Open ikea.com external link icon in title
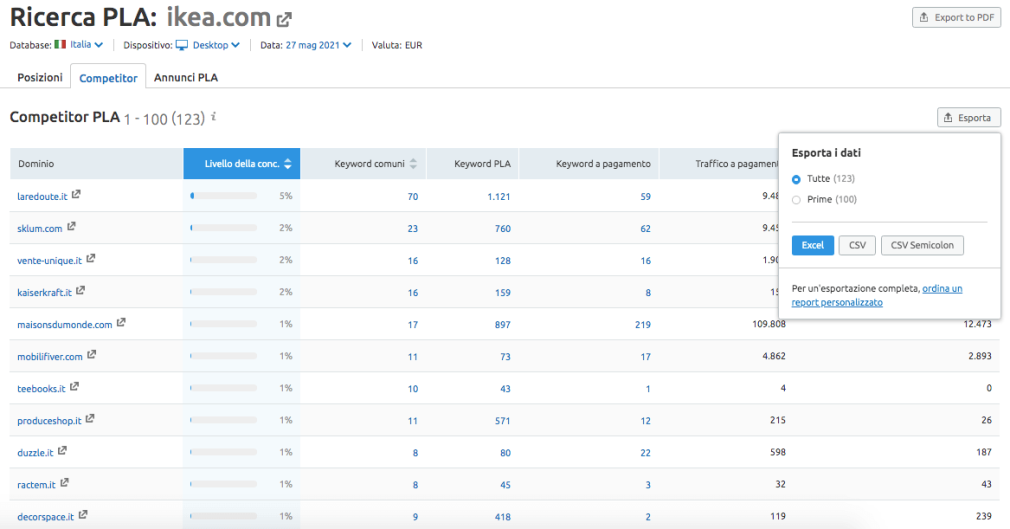 click(285, 19)
